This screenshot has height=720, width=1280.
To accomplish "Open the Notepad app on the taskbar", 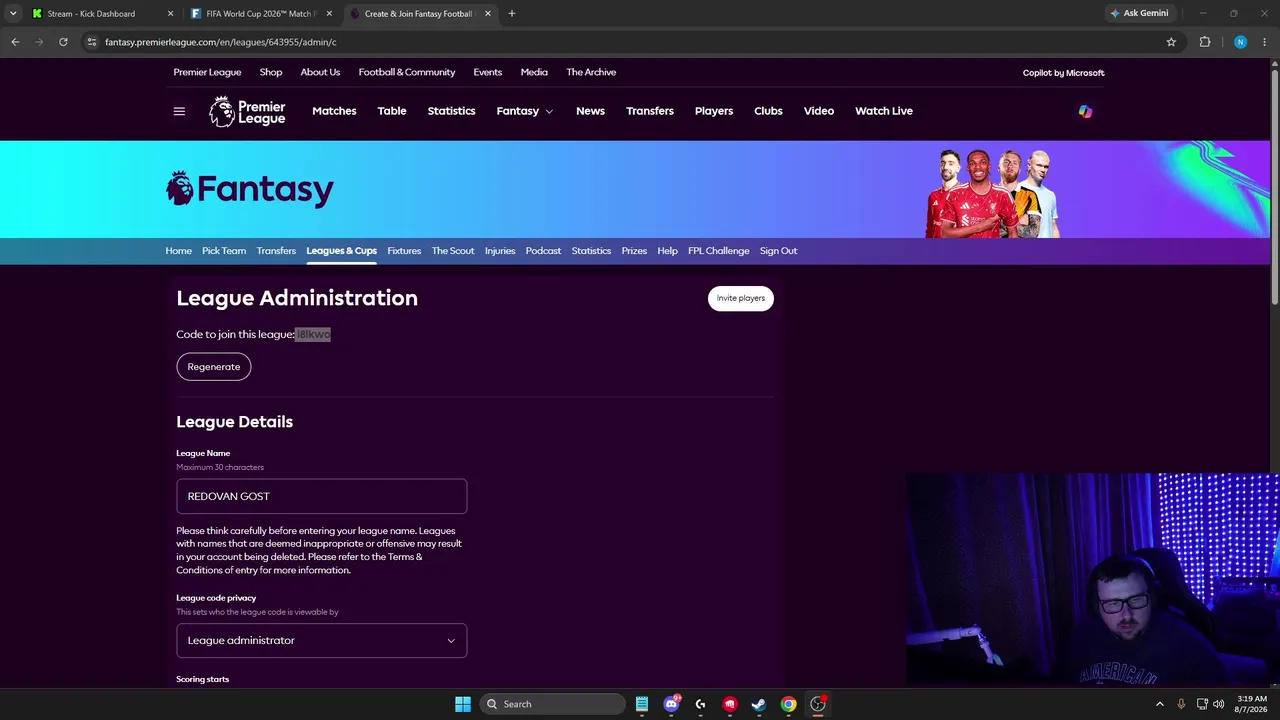I will (642, 704).
